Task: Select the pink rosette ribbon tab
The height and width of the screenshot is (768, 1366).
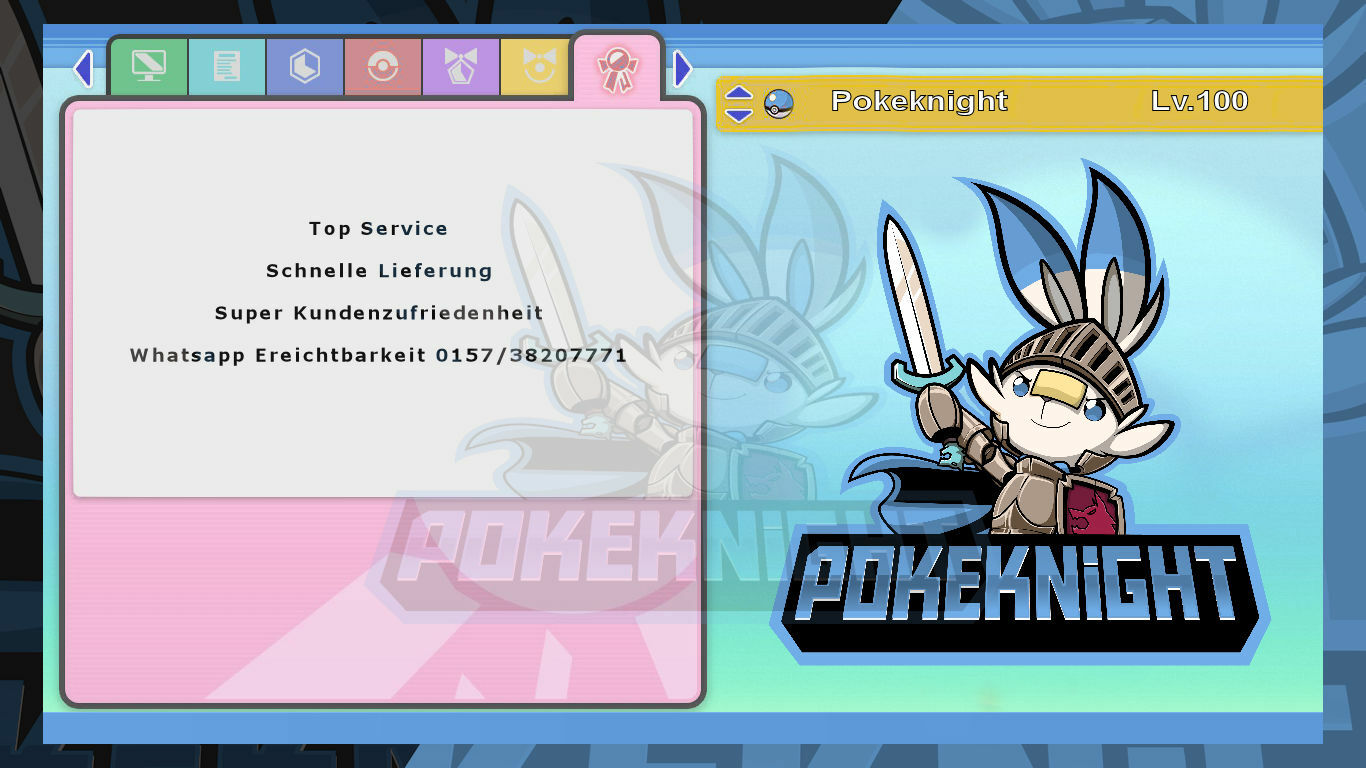Action: [617, 67]
